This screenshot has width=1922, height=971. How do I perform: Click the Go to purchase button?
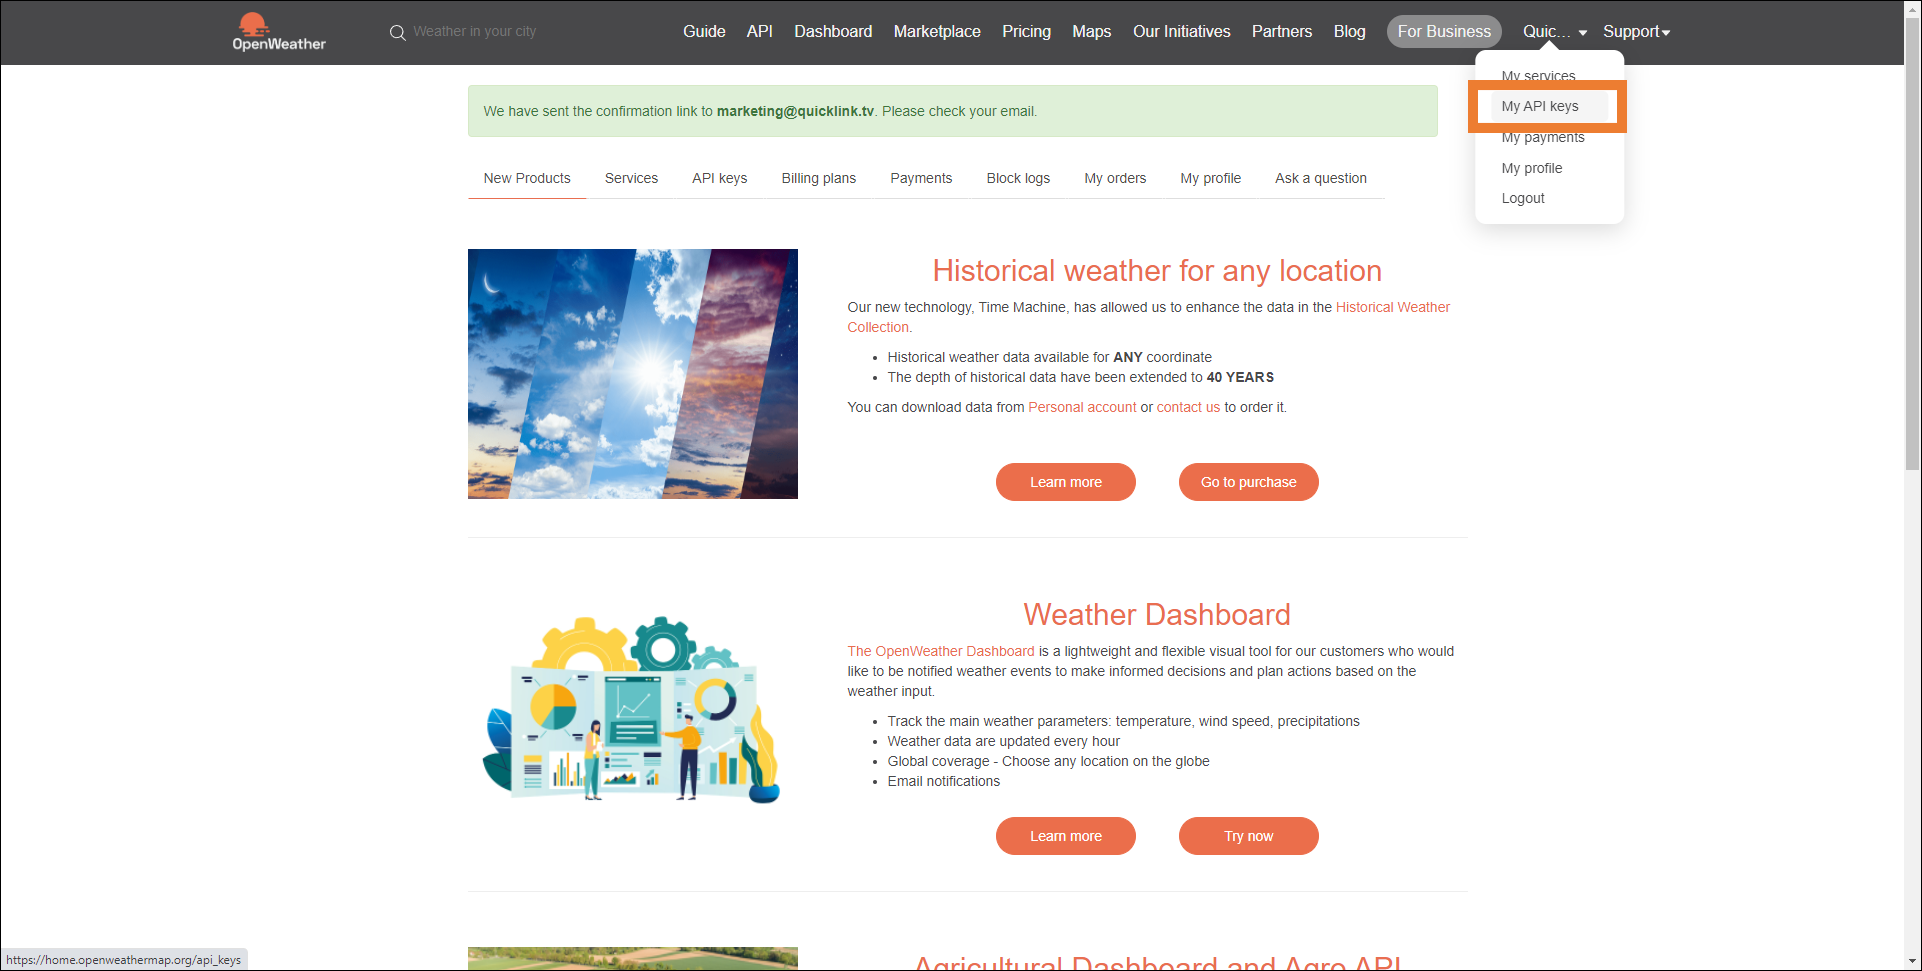pyautogui.click(x=1249, y=482)
